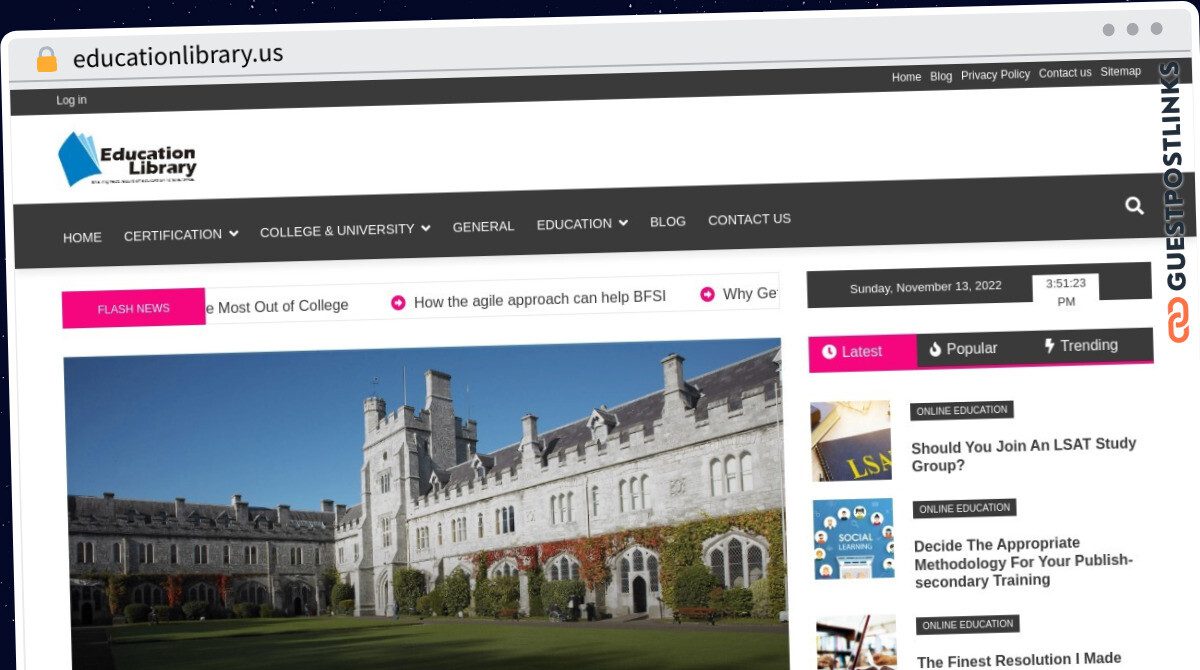Open 'The Finest Resolution I Made' article

(1020, 660)
